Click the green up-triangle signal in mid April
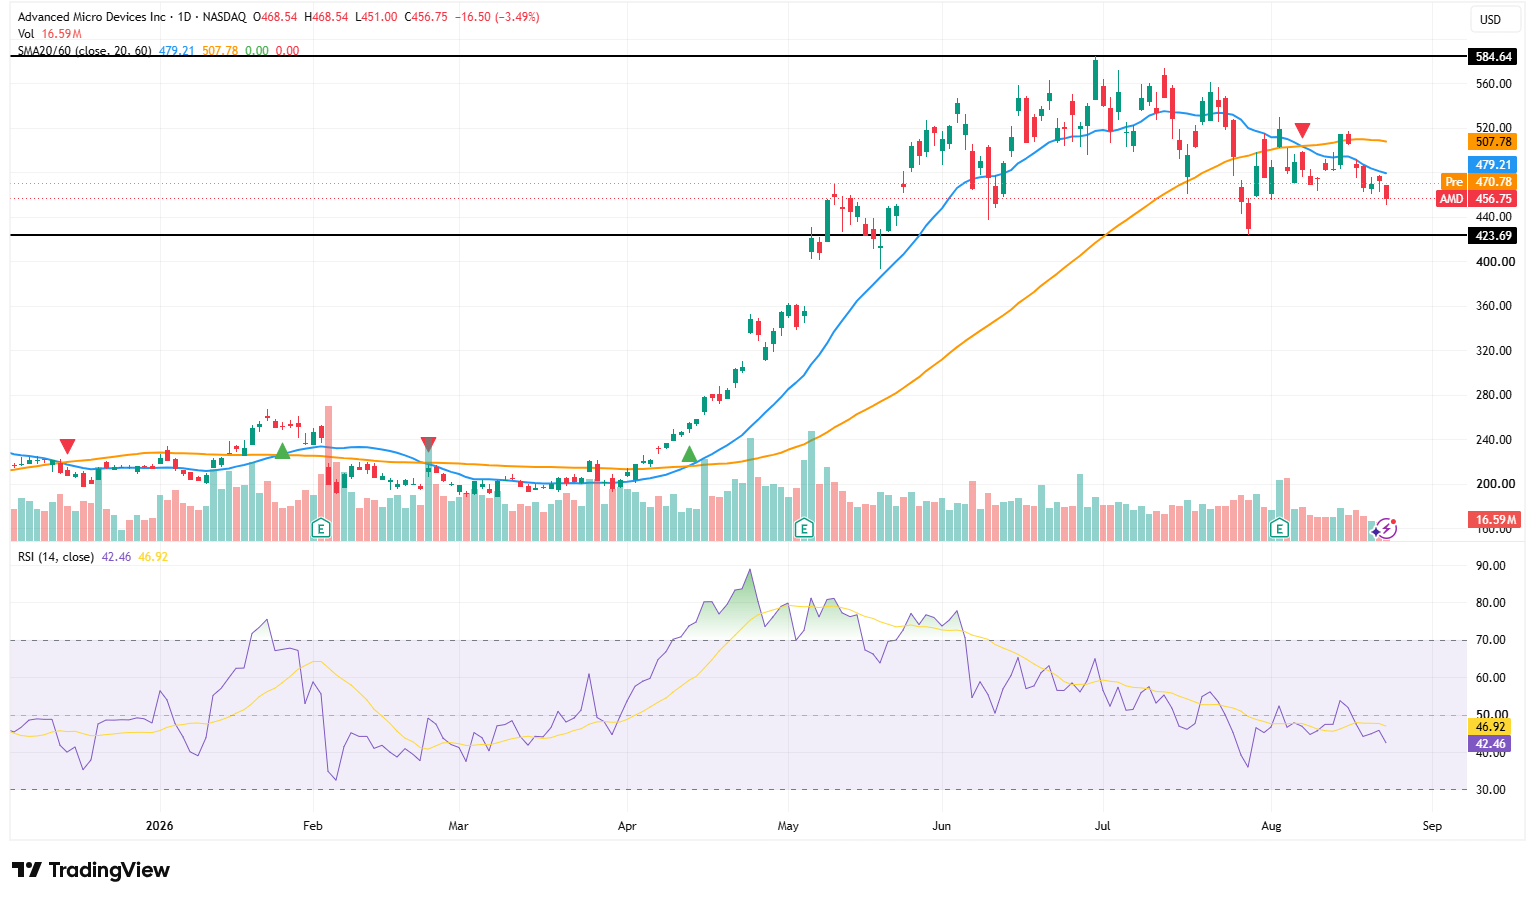Viewport: 1535px width, 899px height. coord(689,454)
